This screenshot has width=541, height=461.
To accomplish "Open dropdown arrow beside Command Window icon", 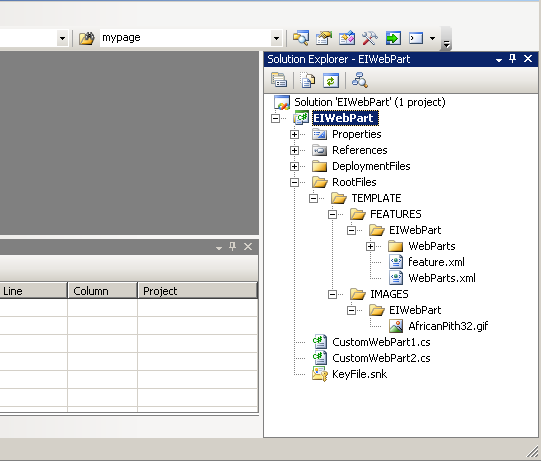I will [x=432, y=38].
